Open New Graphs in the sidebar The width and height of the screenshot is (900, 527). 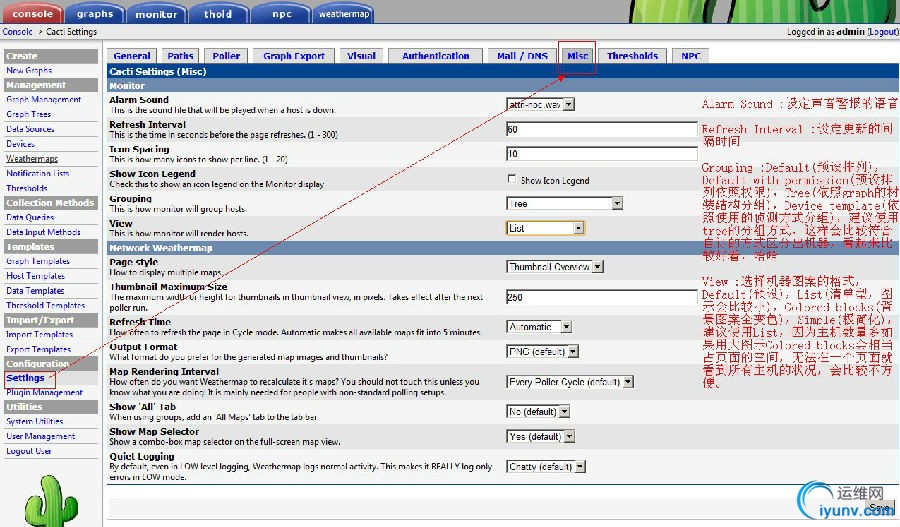coord(29,70)
